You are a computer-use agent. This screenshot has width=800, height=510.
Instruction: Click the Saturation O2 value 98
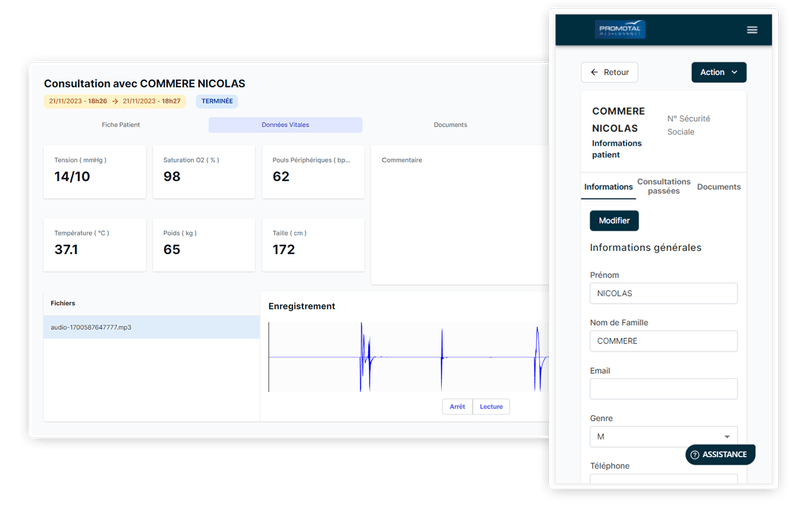[x=171, y=176]
